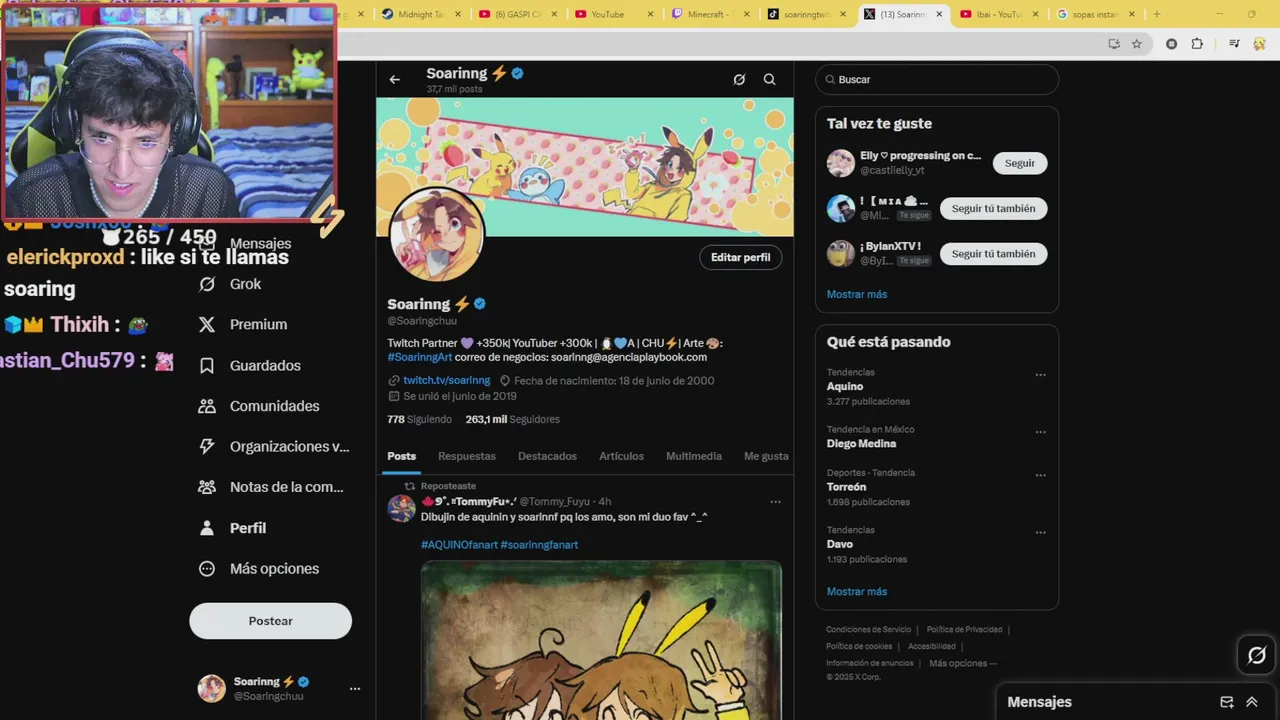Open the Política de Privacidad footer link
1280x720 pixels.
pyautogui.click(x=964, y=630)
